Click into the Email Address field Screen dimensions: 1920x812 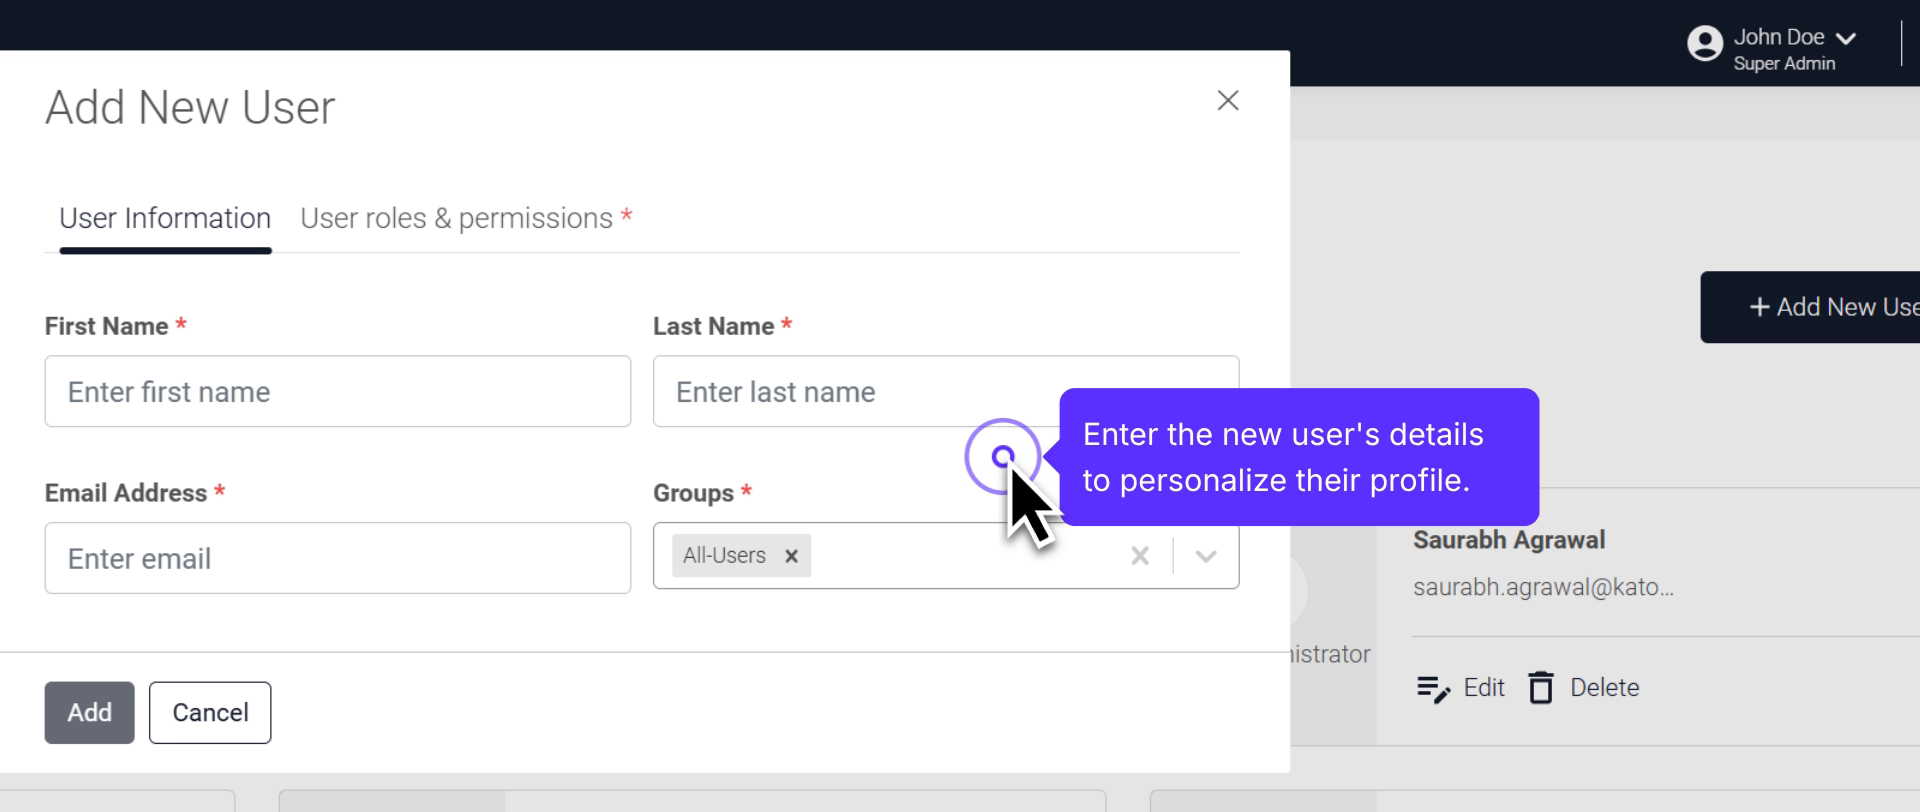tap(337, 558)
